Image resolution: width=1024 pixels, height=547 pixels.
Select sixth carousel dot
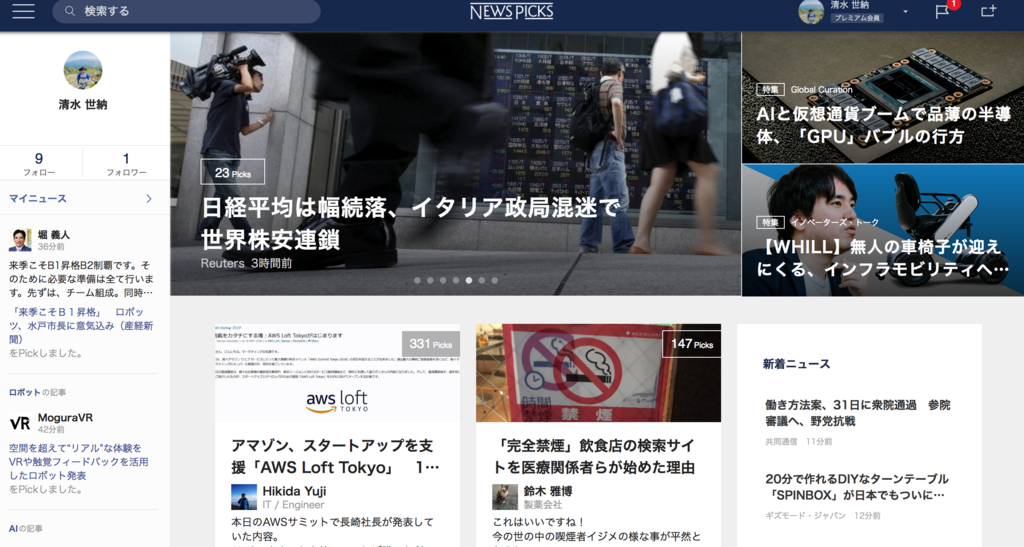click(482, 280)
